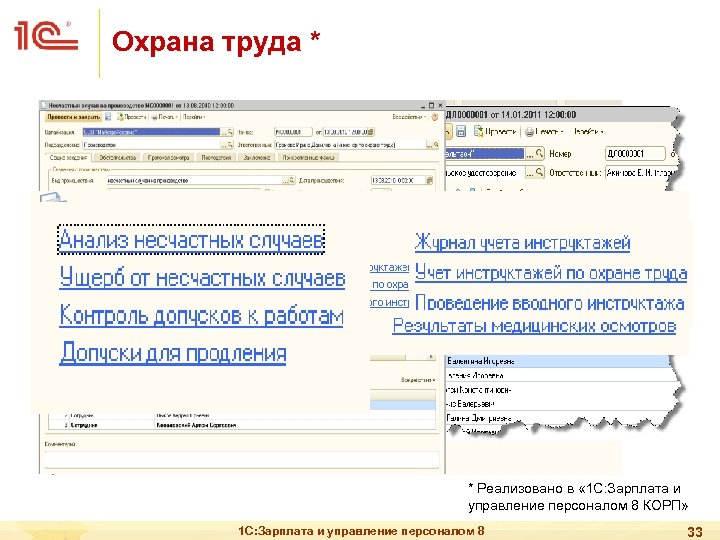This screenshot has height=540, width=720.
Task: Switch to the 'Протокол осмотра' tab
Action: tap(169, 158)
